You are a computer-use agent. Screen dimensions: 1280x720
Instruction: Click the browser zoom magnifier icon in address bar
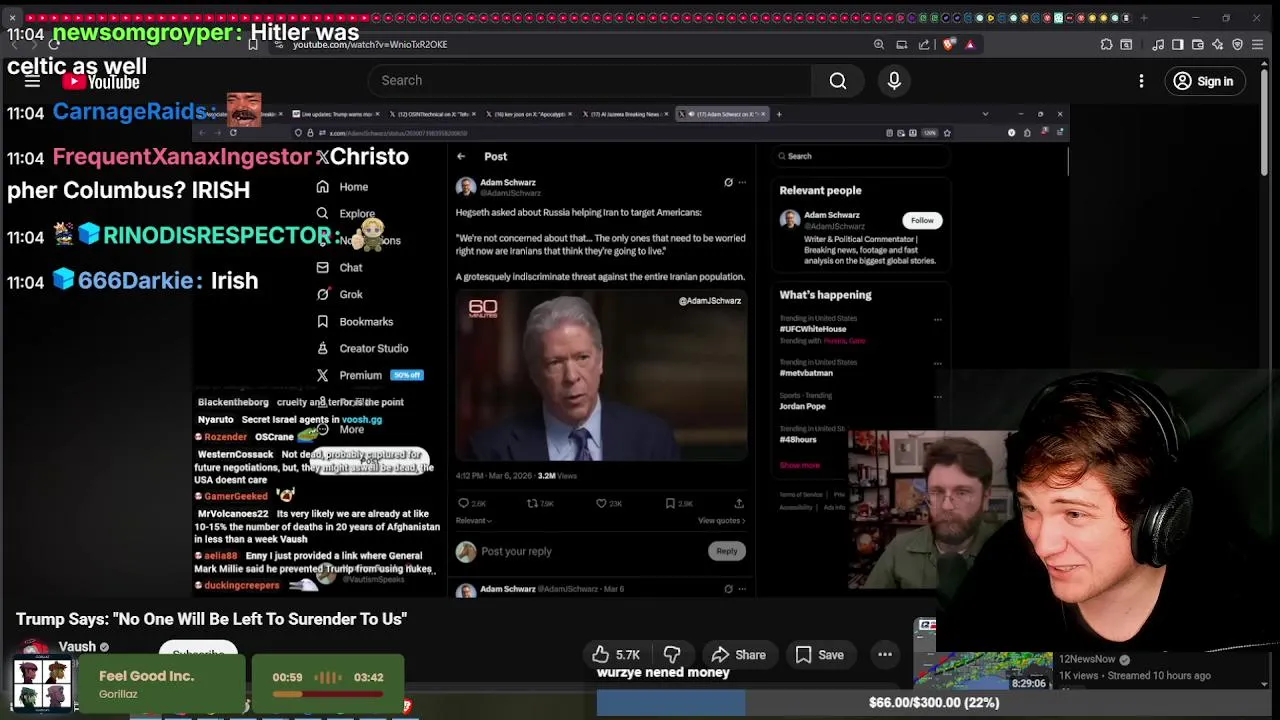click(x=879, y=44)
